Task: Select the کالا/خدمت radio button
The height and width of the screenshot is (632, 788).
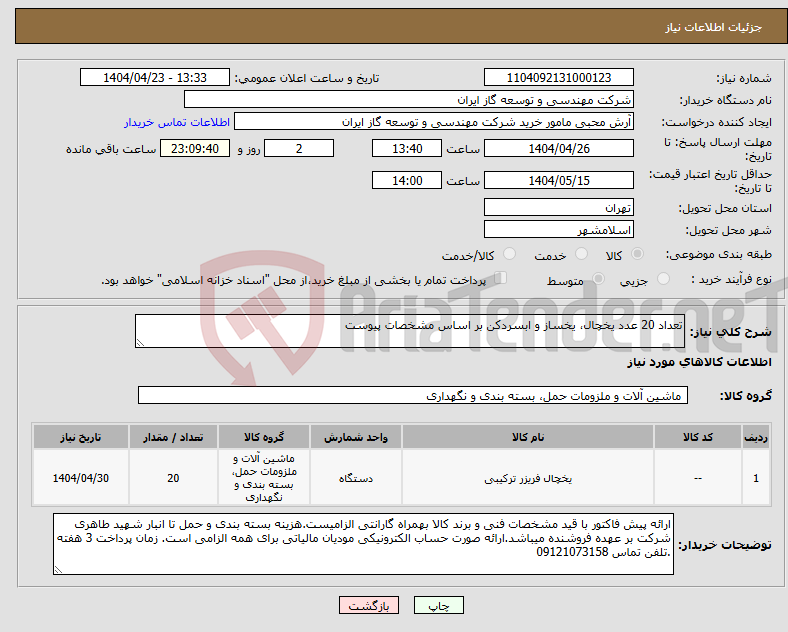Action: [510, 254]
